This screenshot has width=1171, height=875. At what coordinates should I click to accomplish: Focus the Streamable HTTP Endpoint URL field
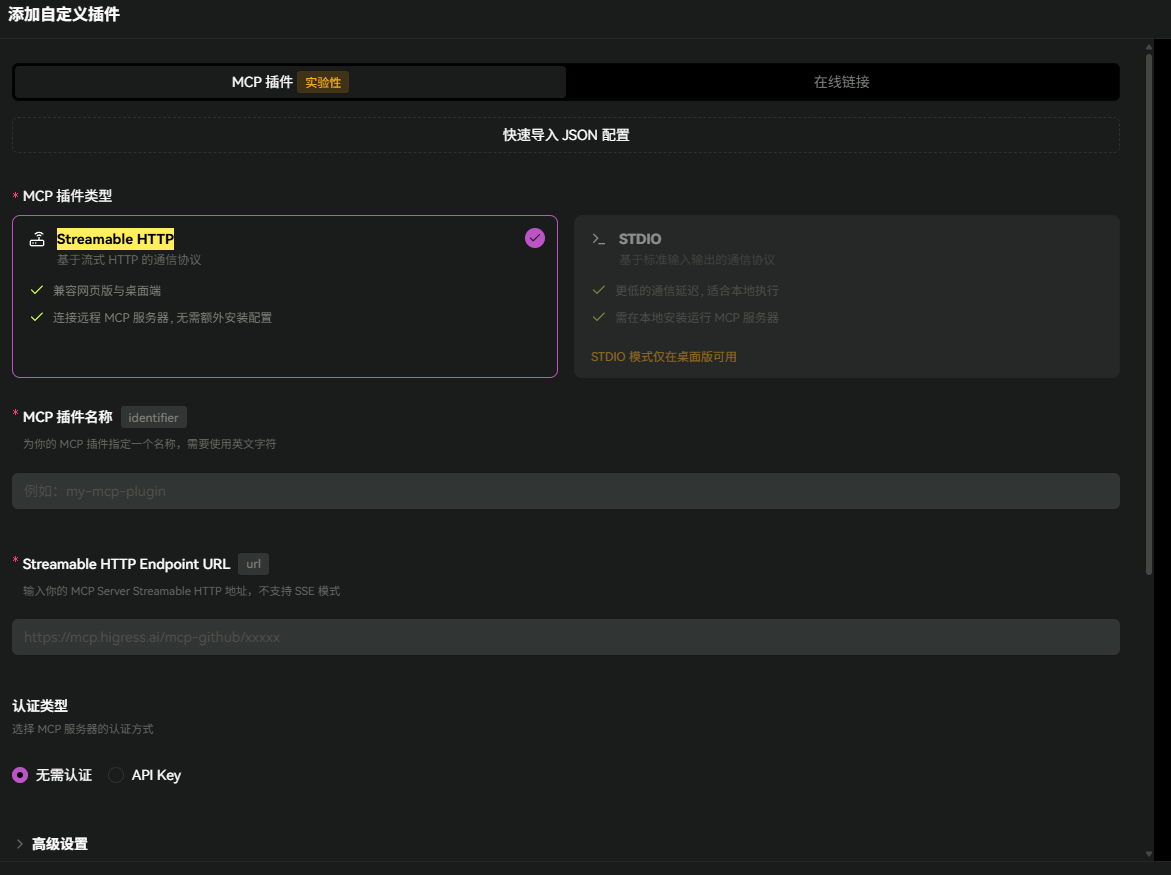(x=565, y=637)
